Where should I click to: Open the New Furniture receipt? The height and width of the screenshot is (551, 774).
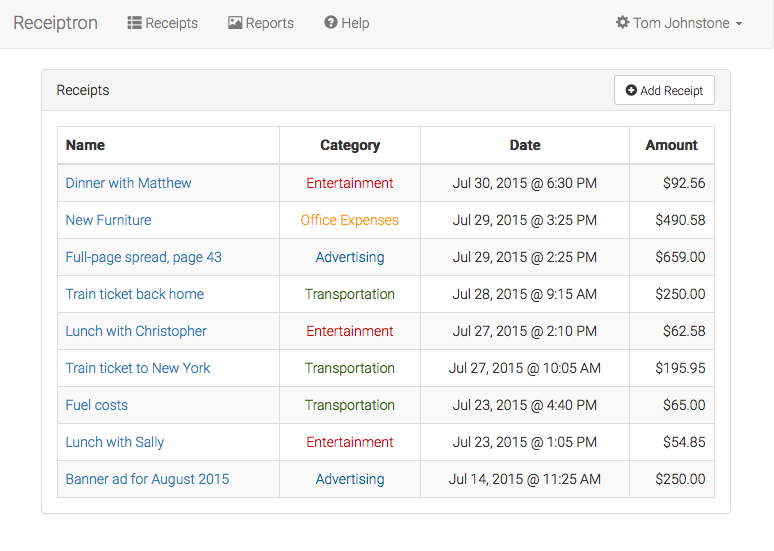[108, 220]
